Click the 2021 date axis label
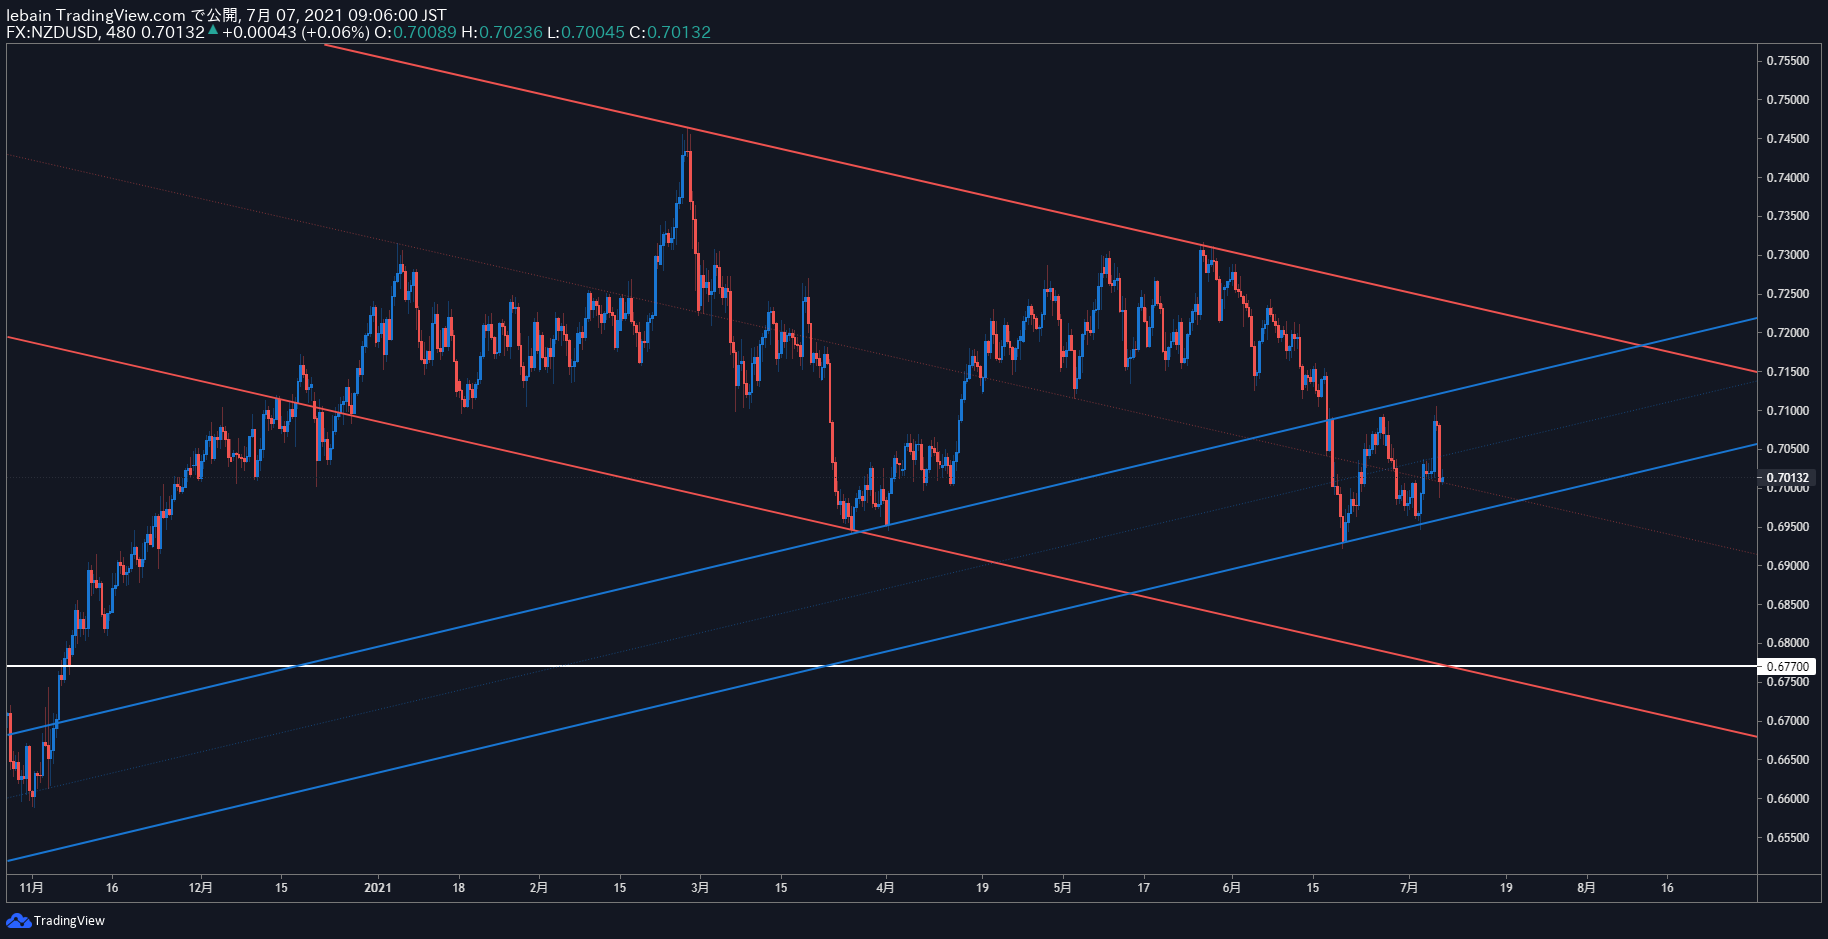Image resolution: width=1828 pixels, height=939 pixels. [378, 887]
